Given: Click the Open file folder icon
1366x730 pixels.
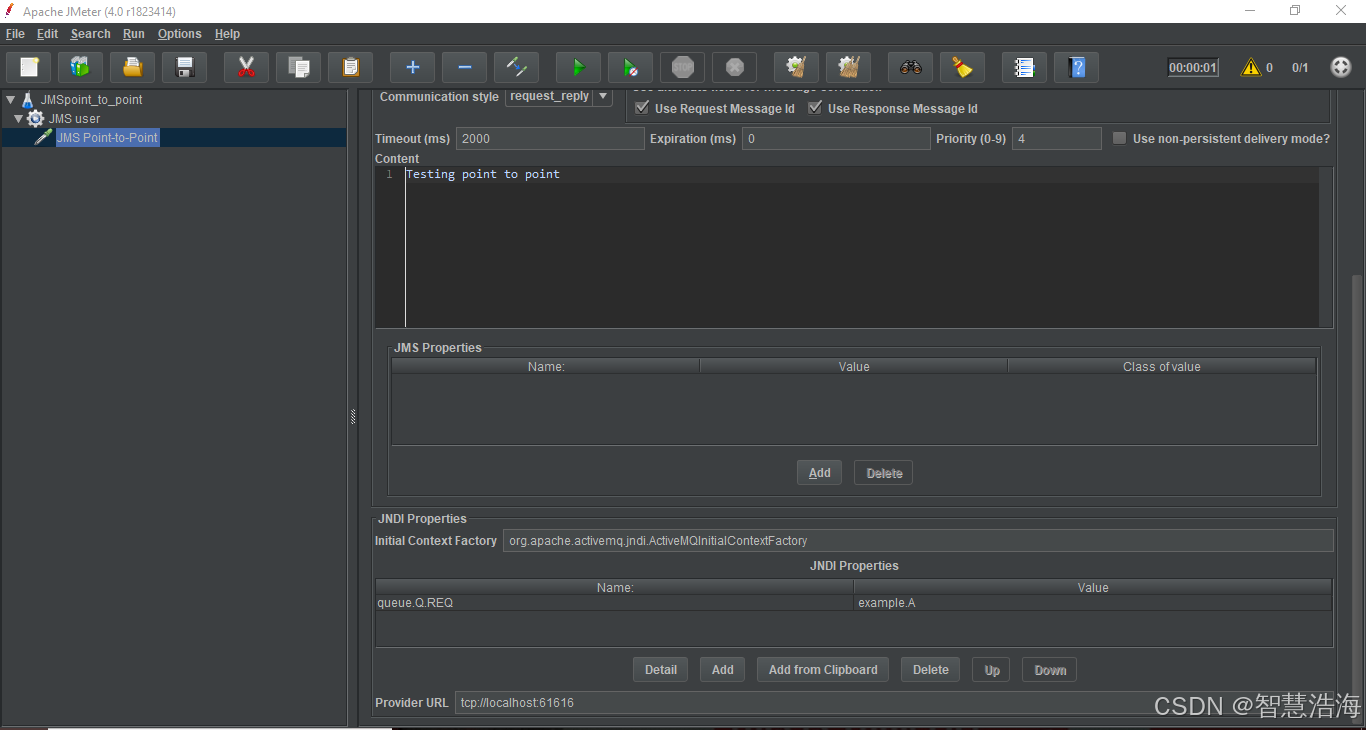Looking at the screenshot, I should (132, 67).
